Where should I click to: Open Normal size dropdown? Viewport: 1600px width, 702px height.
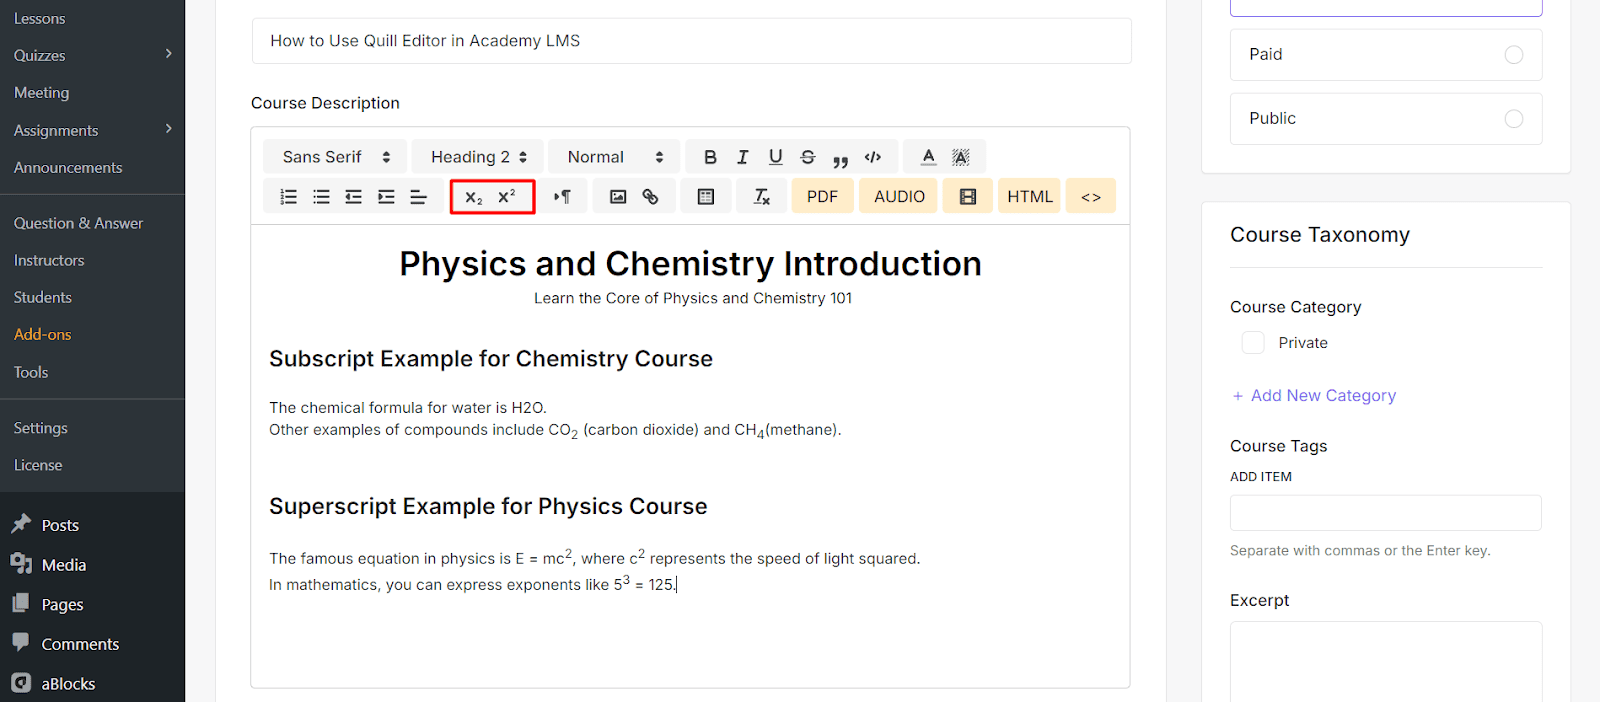click(614, 157)
